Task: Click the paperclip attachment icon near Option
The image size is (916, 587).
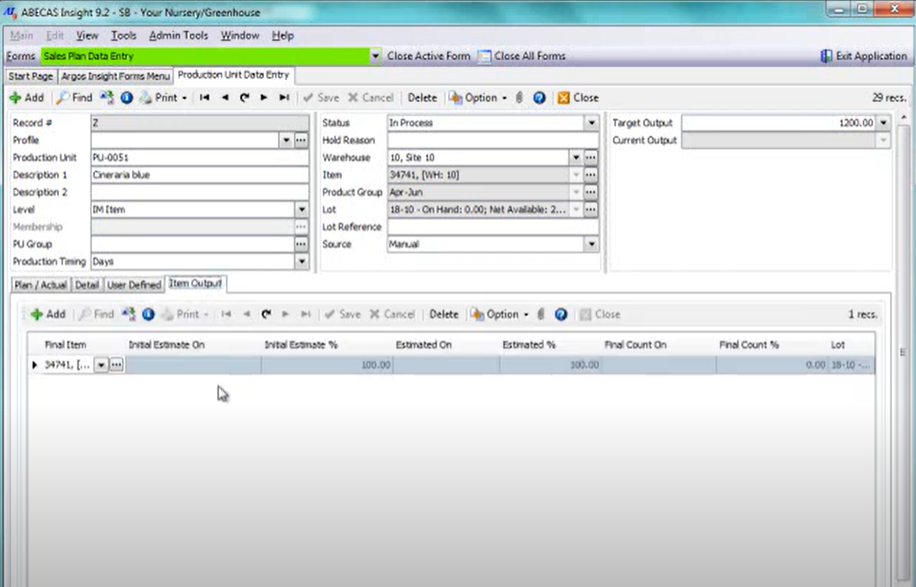Action: coord(518,97)
